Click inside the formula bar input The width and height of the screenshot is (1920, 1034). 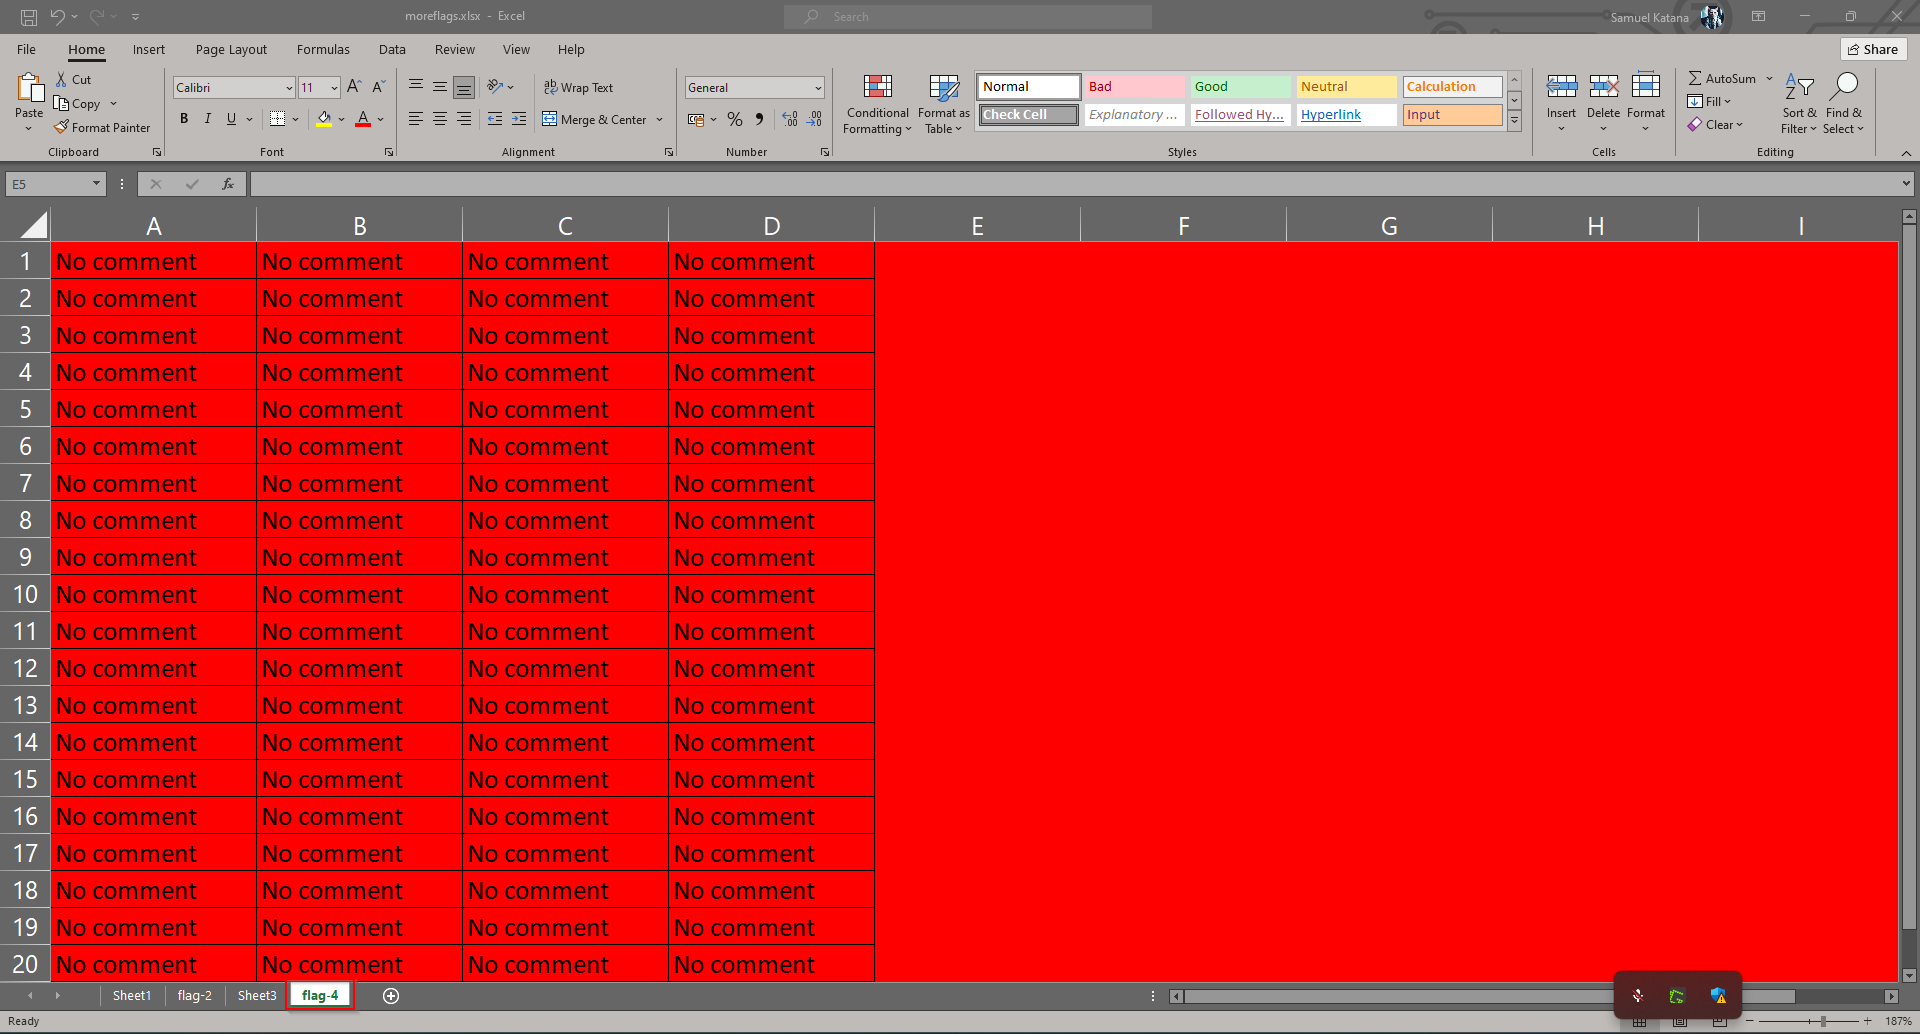(1070, 184)
